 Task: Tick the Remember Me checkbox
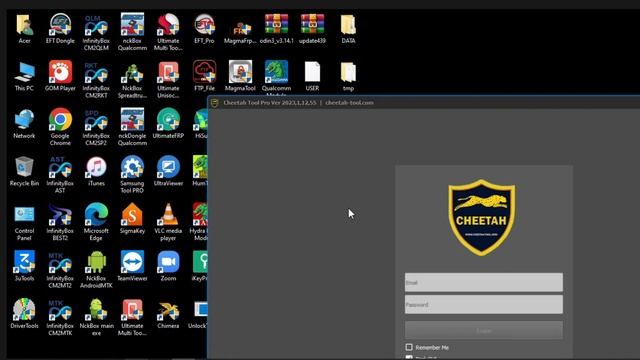[x=409, y=347]
